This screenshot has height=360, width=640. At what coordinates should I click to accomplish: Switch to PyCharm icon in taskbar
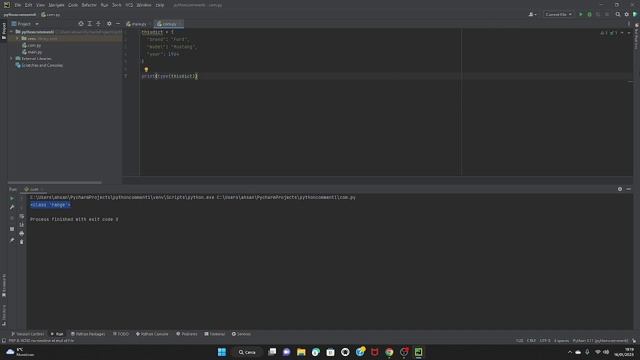point(419,352)
